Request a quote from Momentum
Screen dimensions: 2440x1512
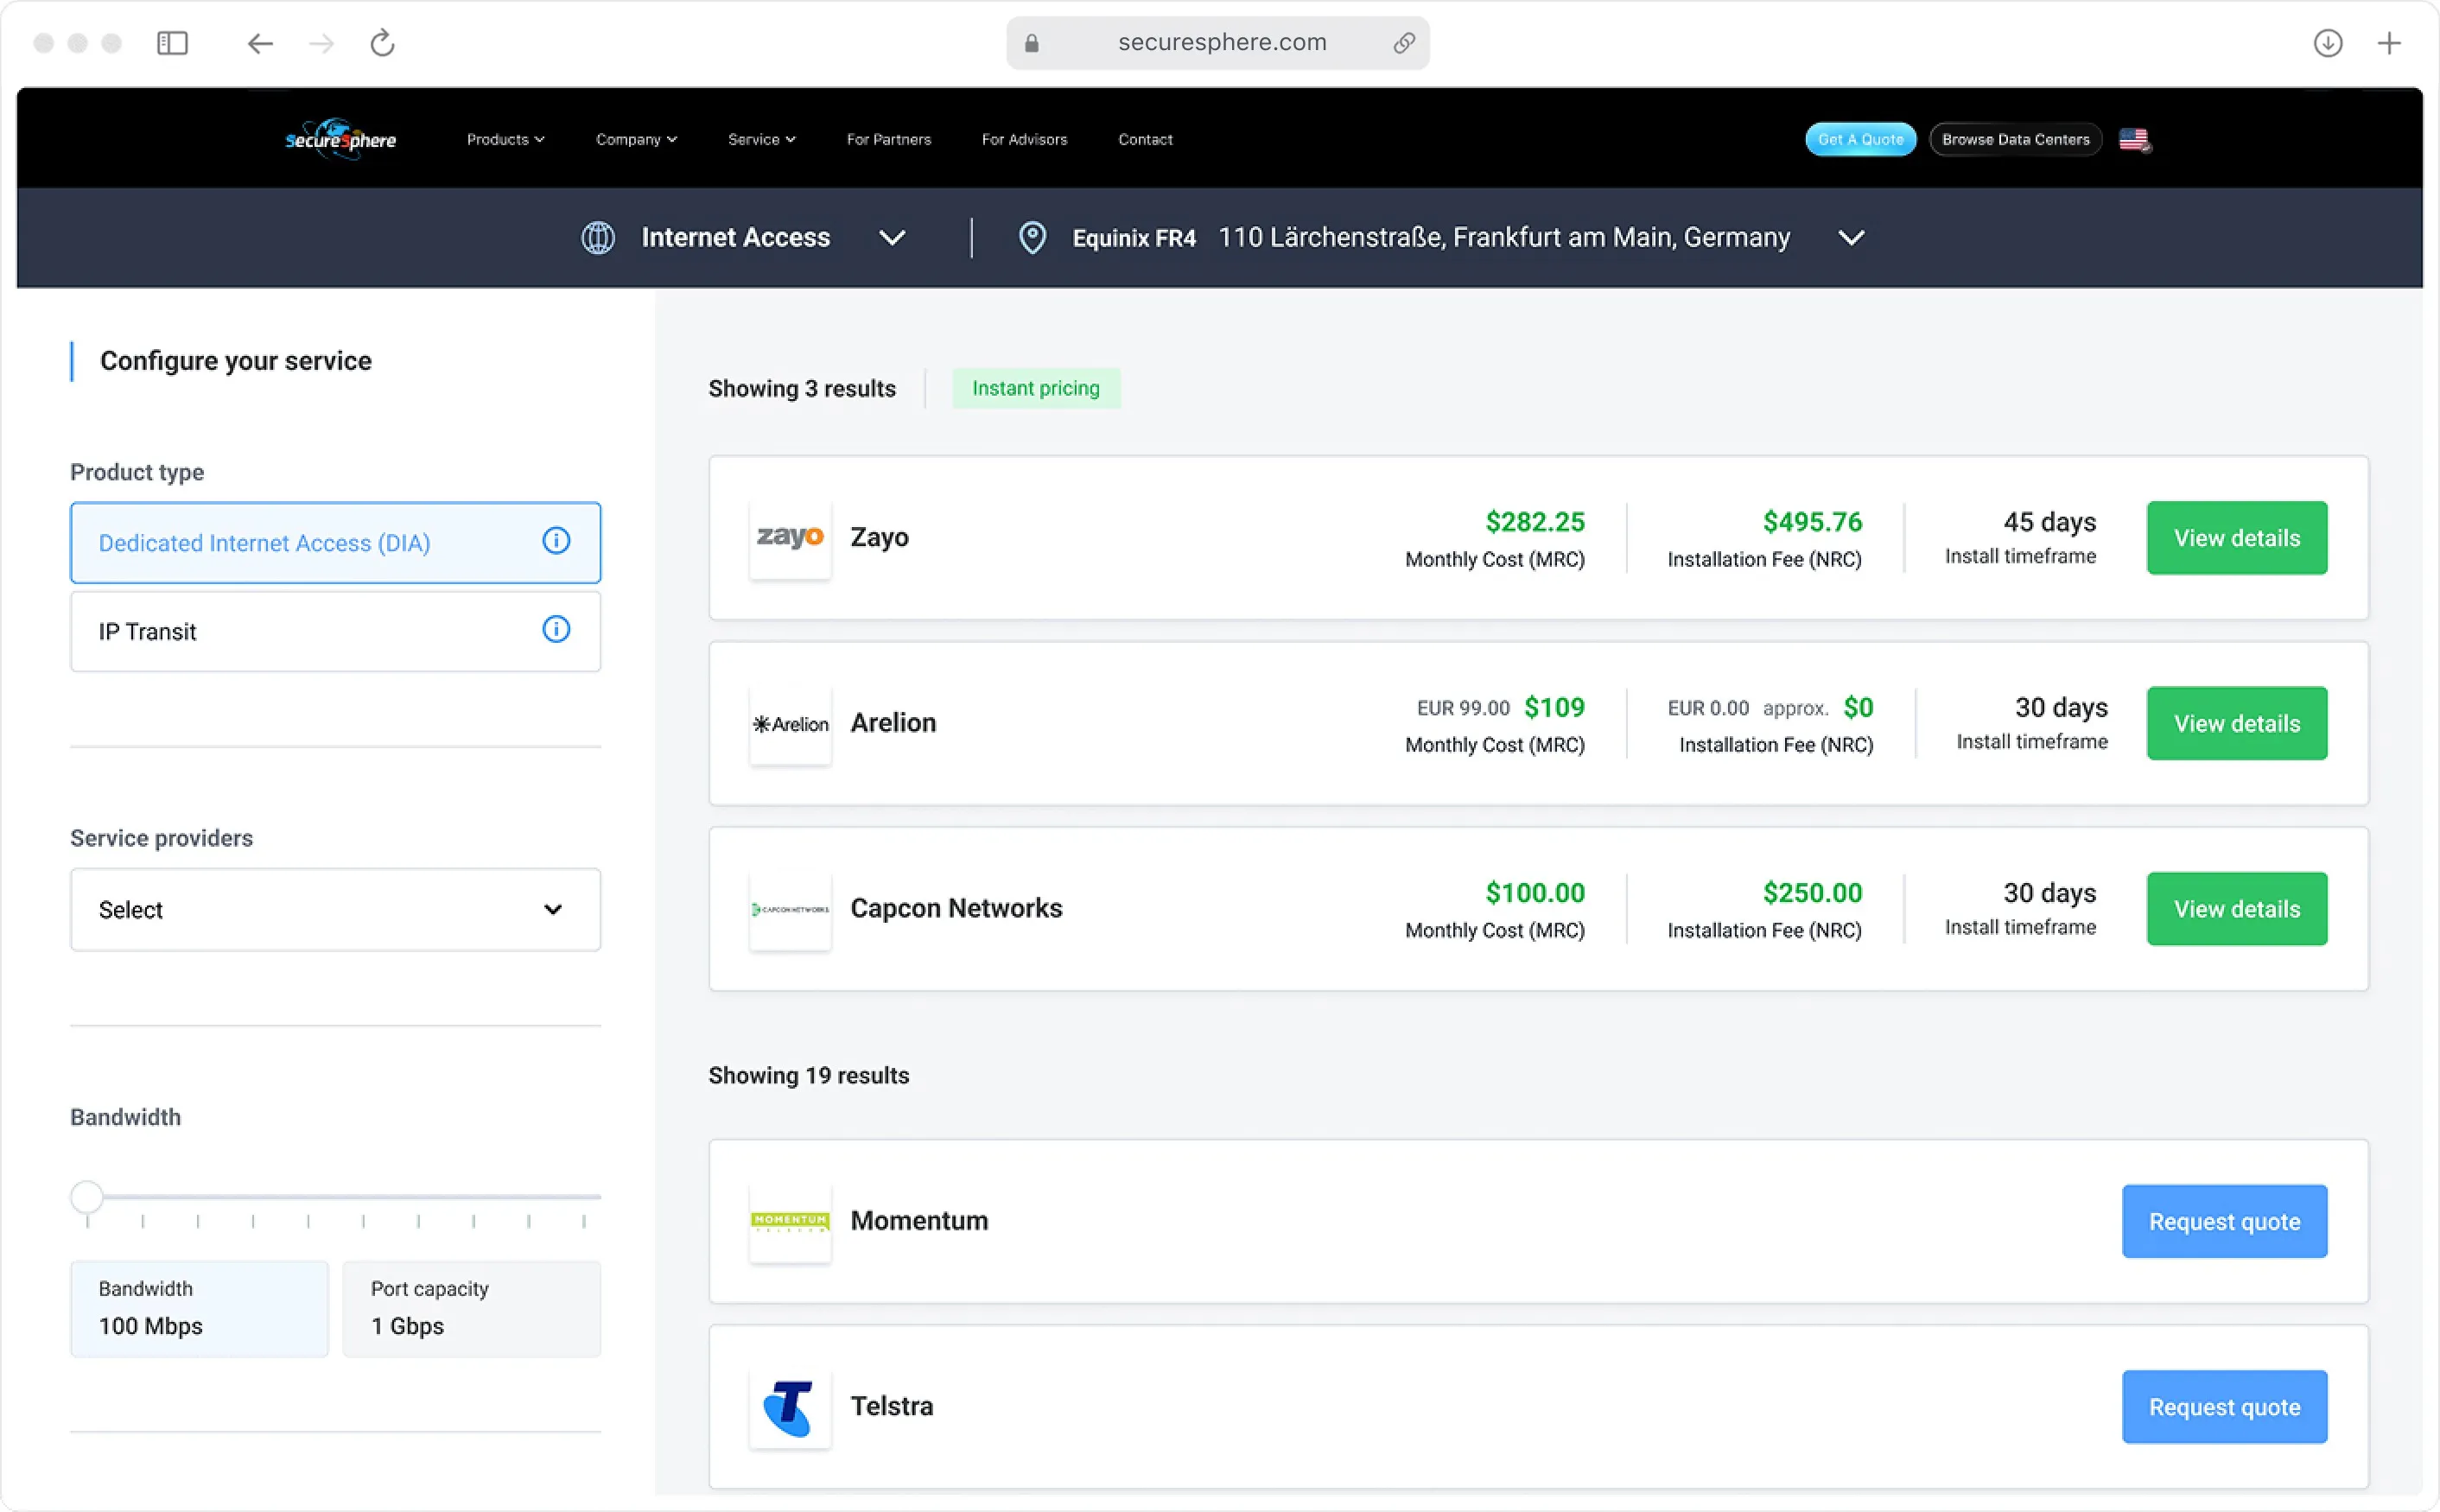coord(2224,1221)
